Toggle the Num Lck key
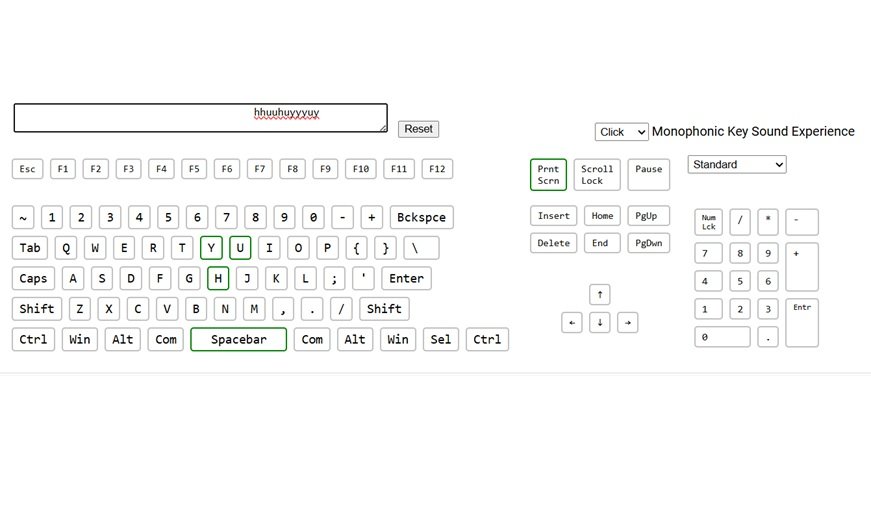 709,222
